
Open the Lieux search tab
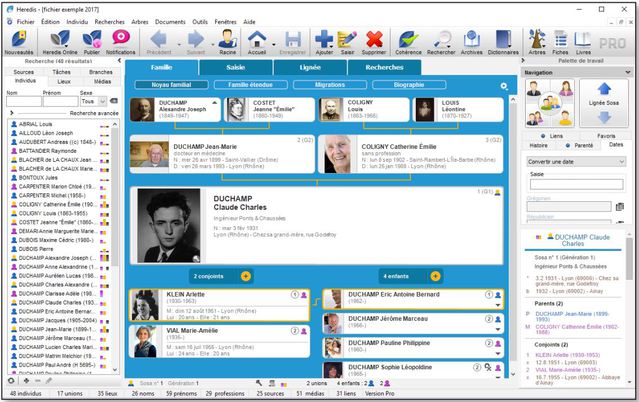pyautogui.click(x=64, y=82)
